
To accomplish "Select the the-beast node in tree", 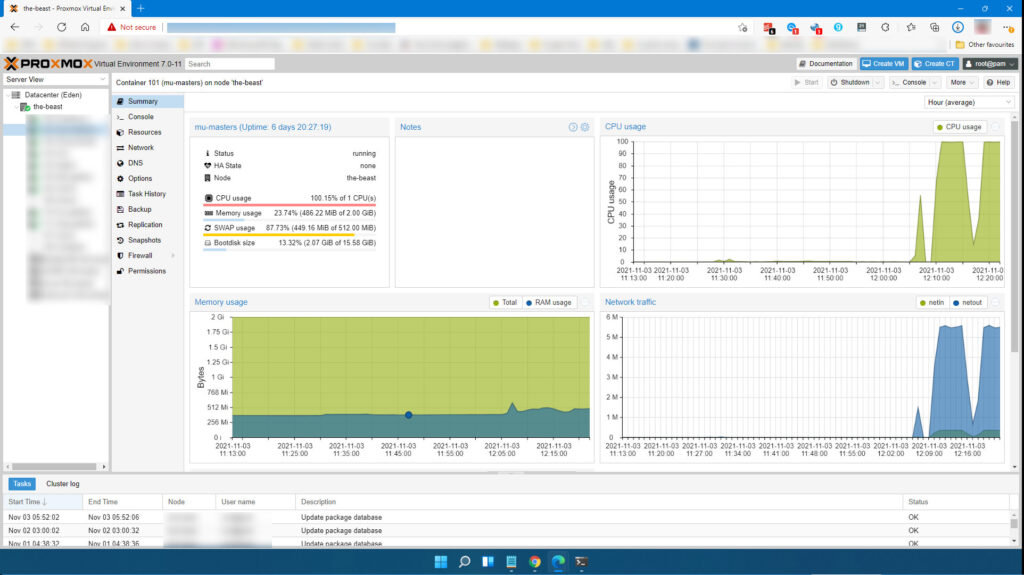I will click(x=48, y=107).
